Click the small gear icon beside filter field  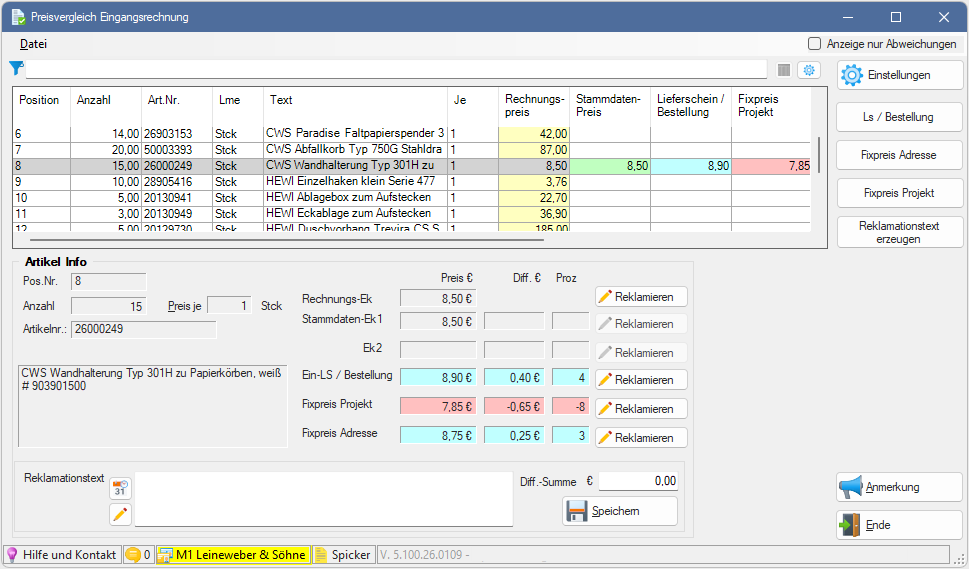click(x=808, y=70)
